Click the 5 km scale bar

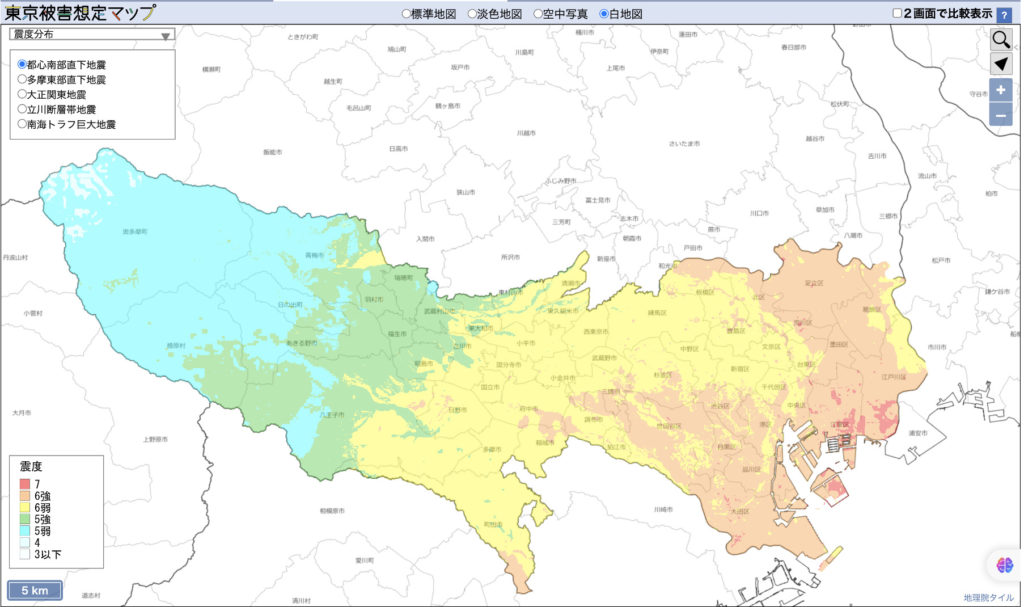[x=35, y=590]
